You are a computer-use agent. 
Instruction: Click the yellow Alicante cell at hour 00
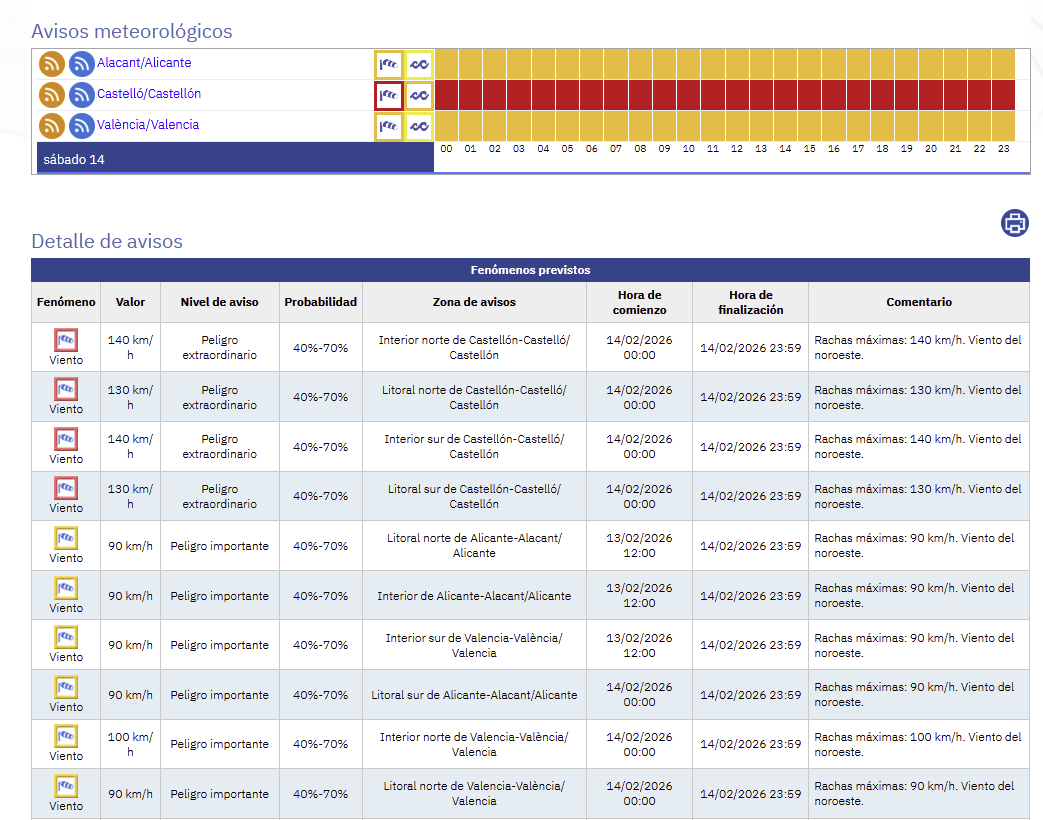click(446, 65)
